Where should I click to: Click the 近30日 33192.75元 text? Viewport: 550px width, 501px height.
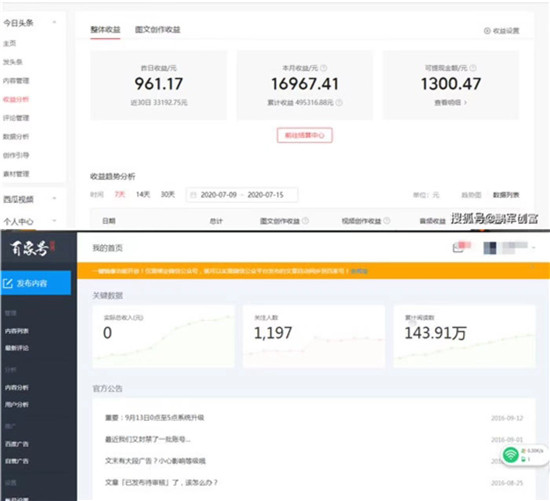[159, 102]
